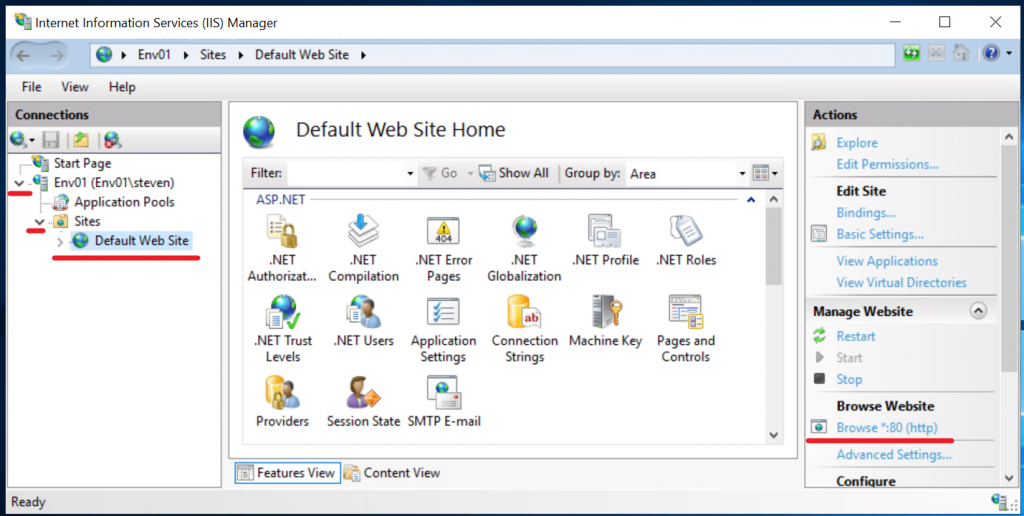This screenshot has height=516, width=1024.
Task: Click the Delete Connection icon in Connections toolbar
Action: (112, 140)
